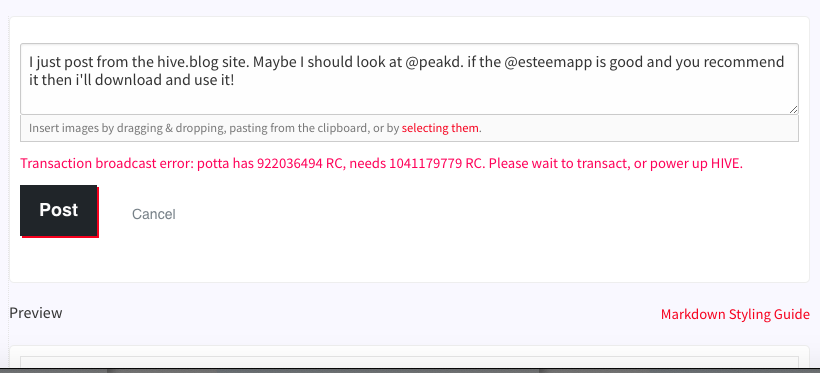Open the 'selecting them' image picker link
This screenshot has height=373, width=820.
click(440, 128)
